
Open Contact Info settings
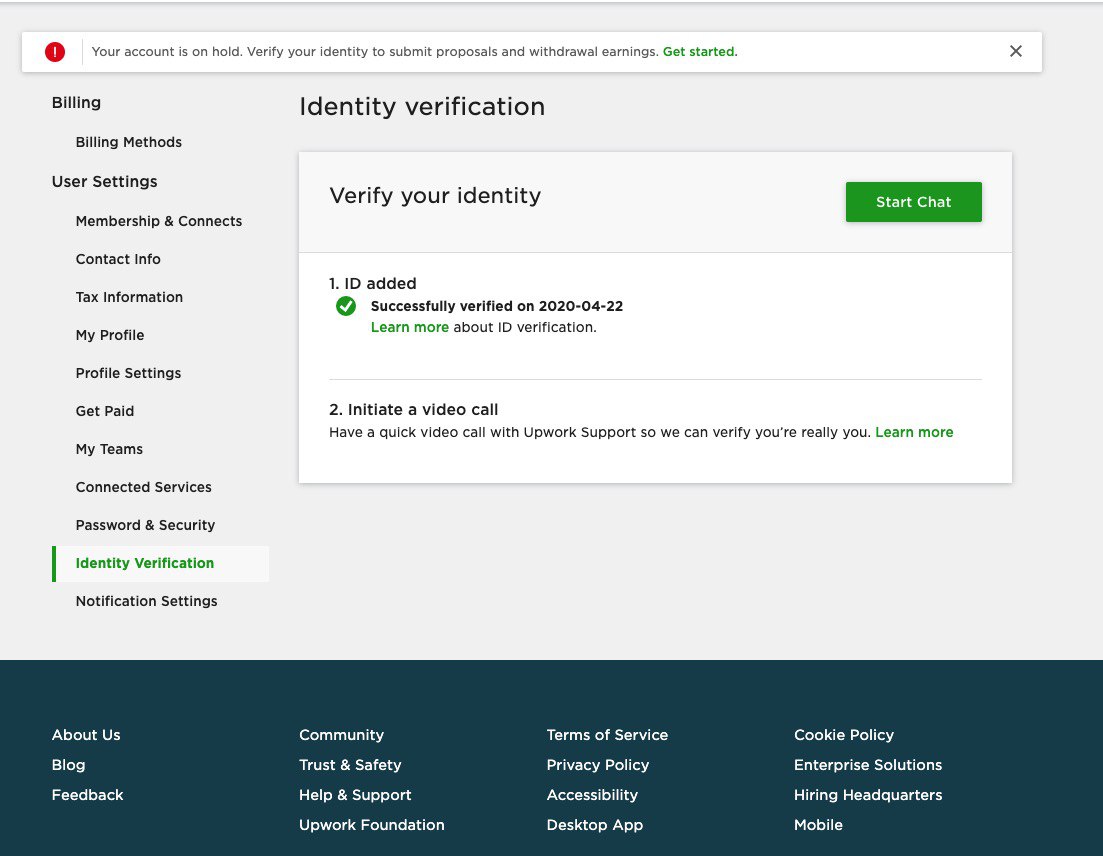tap(118, 259)
